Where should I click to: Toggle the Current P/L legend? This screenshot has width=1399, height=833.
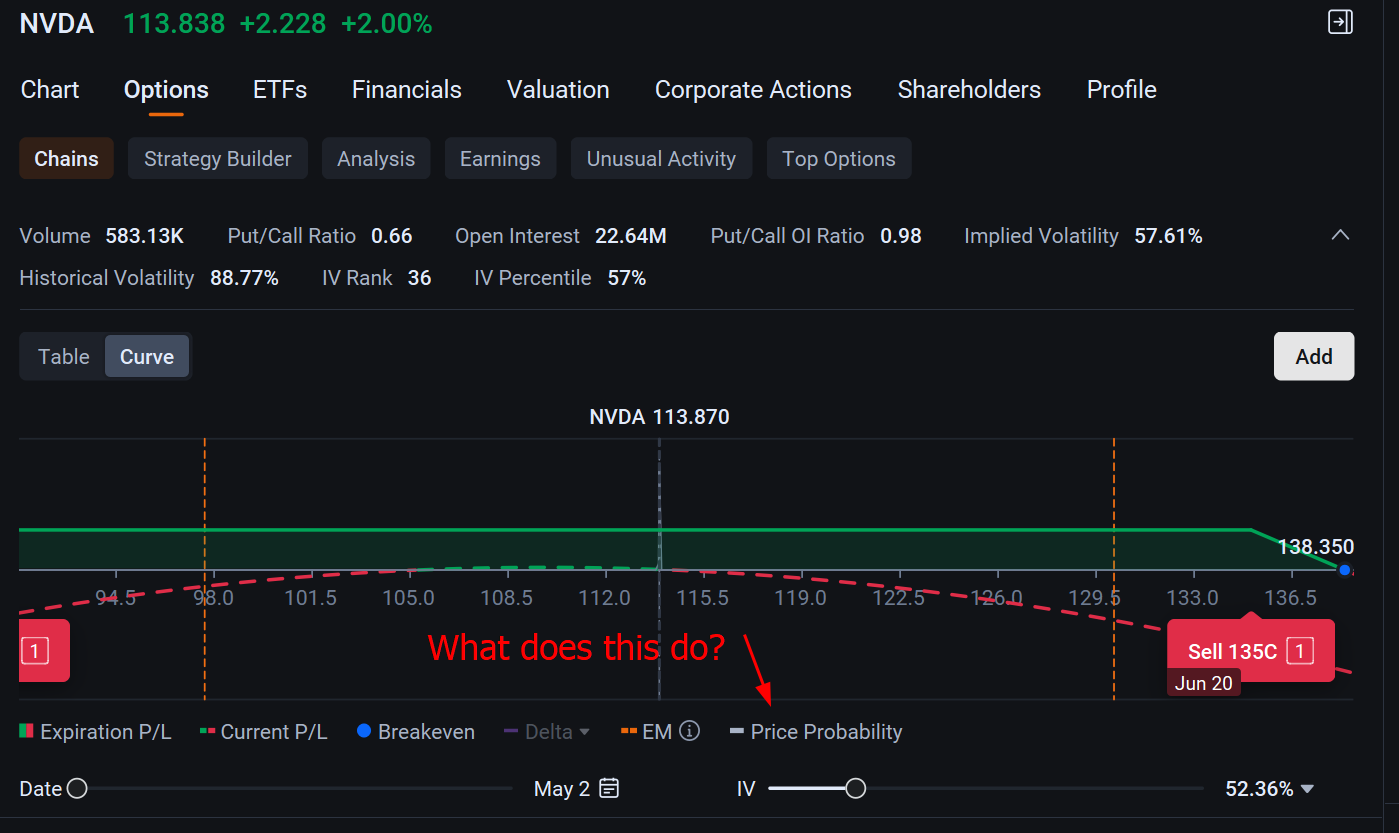pos(263,732)
